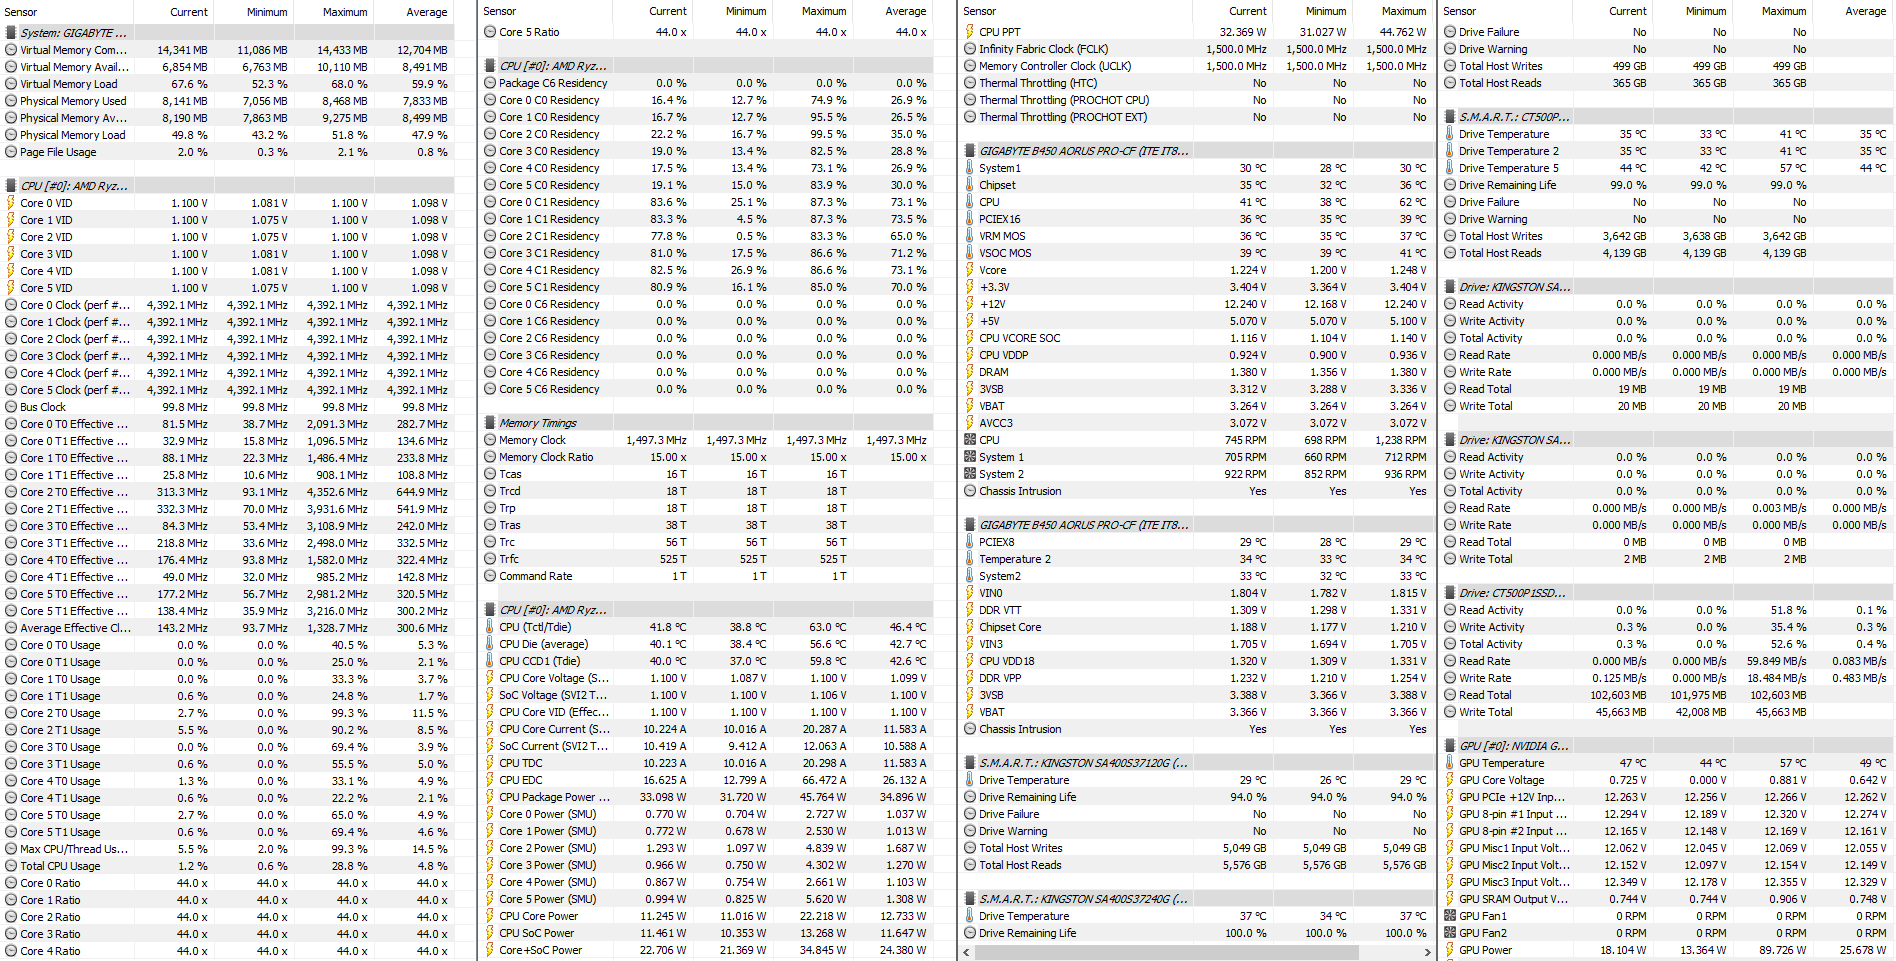Image resolution: width=1896 pixels, height=961 pixels.
Task: Select the GPU SRAM Output V... row label
Action: point(1514,899)
